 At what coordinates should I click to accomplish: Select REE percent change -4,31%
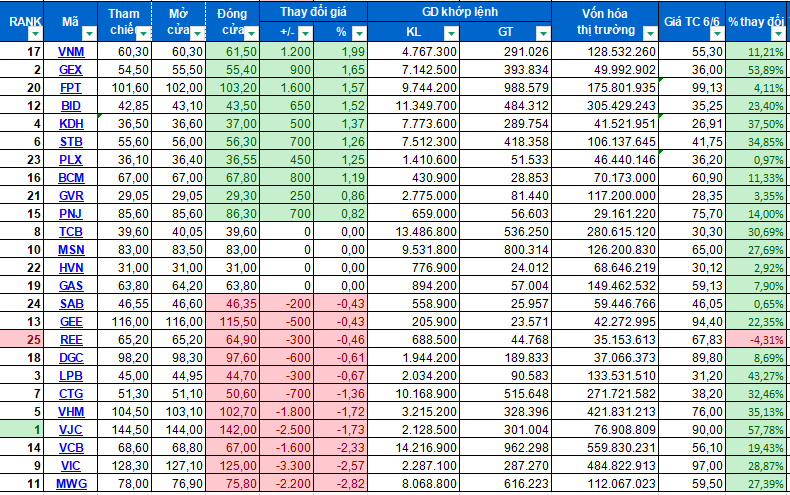pos(758,340)
